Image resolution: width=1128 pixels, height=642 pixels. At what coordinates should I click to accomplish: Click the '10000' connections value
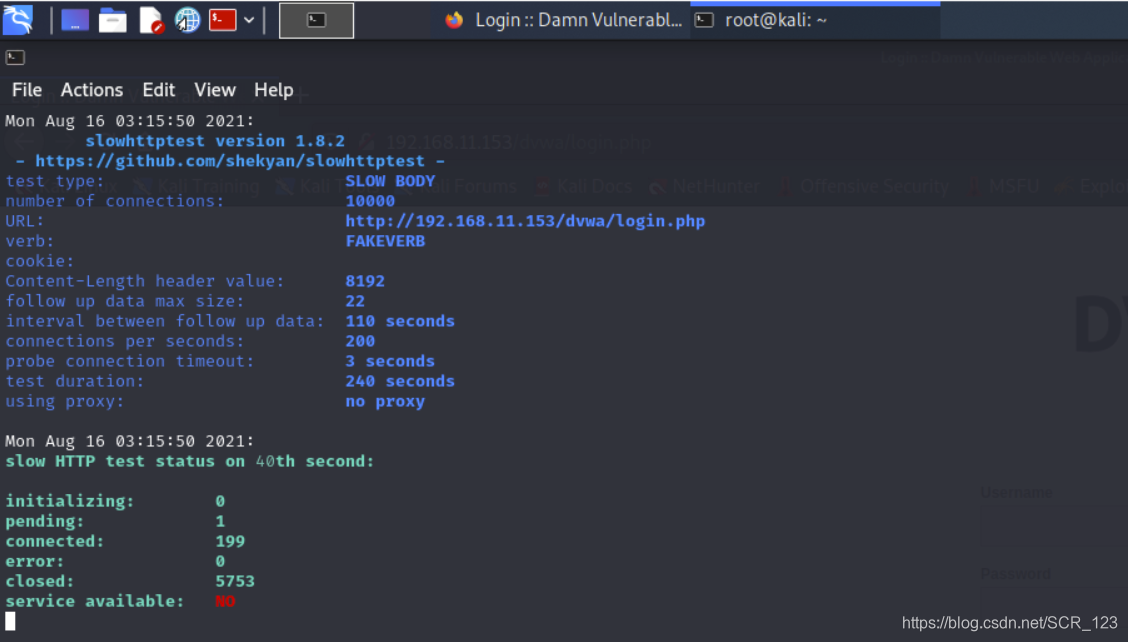tap(370, 201)
